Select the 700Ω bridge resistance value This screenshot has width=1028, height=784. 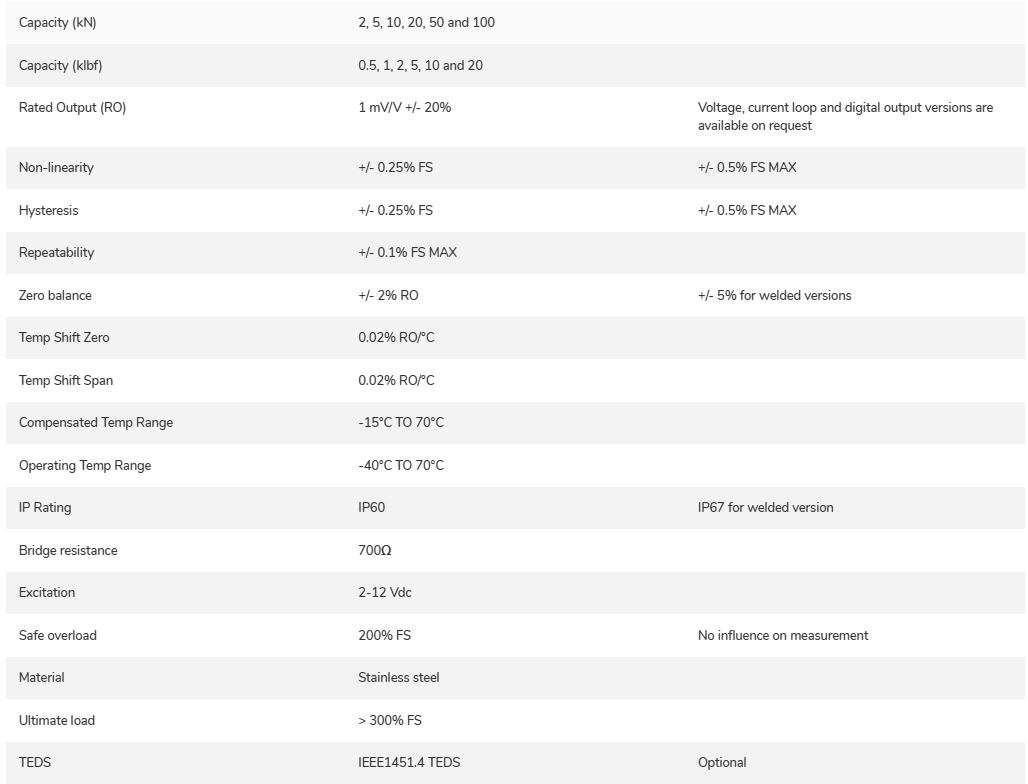point(374,551)
